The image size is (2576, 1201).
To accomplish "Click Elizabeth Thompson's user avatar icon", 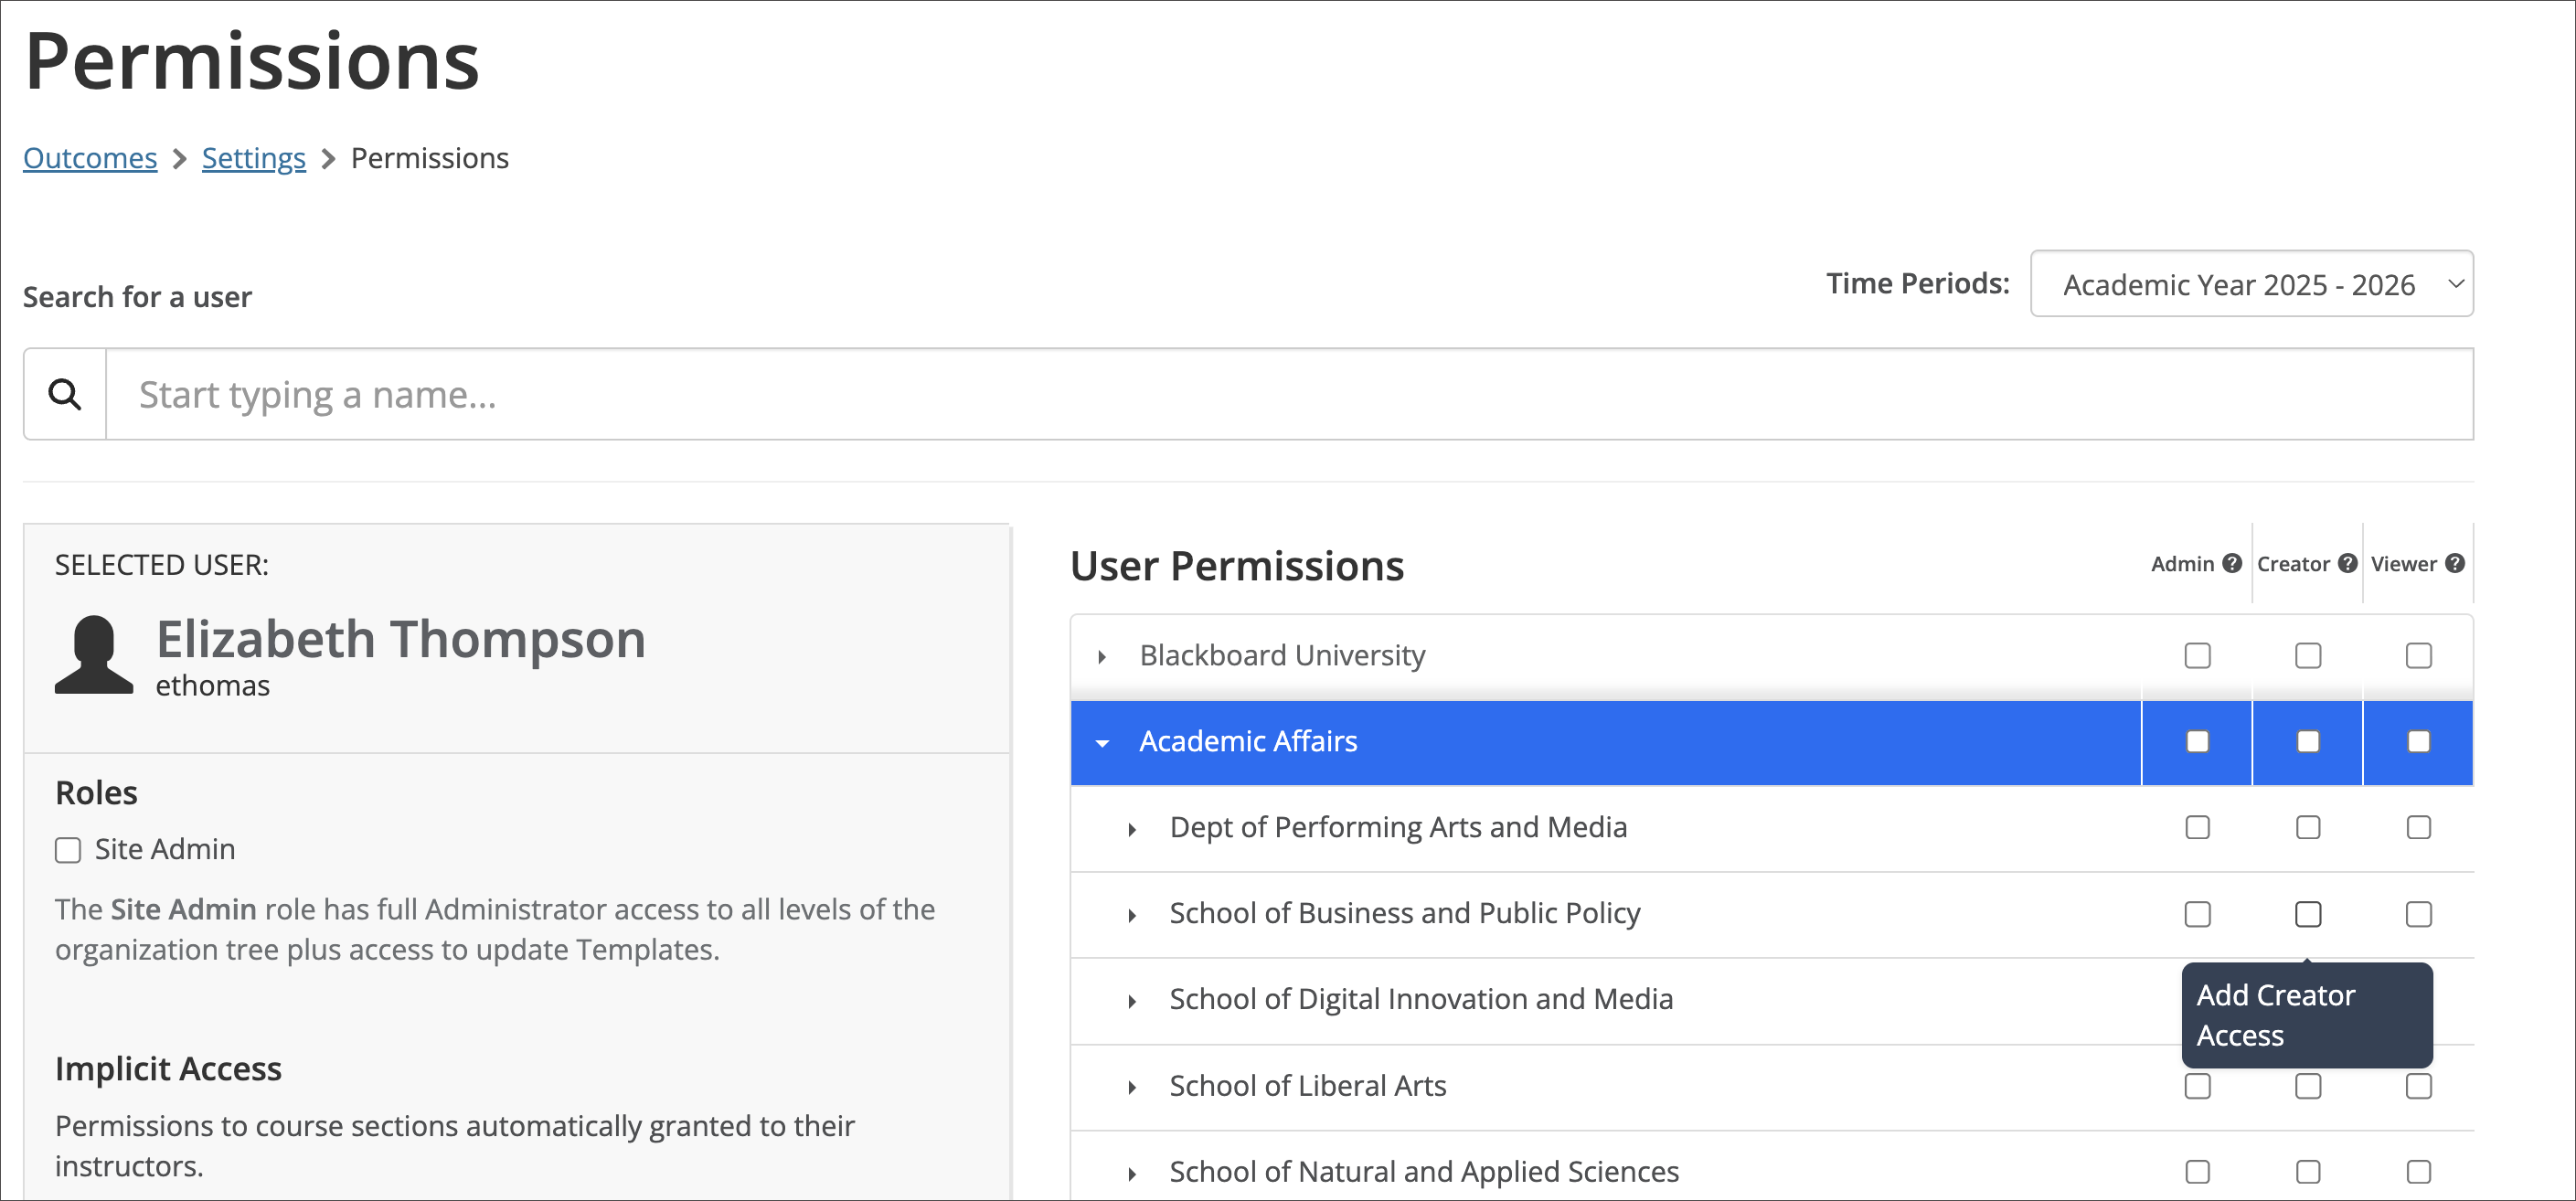I will 93,654.
